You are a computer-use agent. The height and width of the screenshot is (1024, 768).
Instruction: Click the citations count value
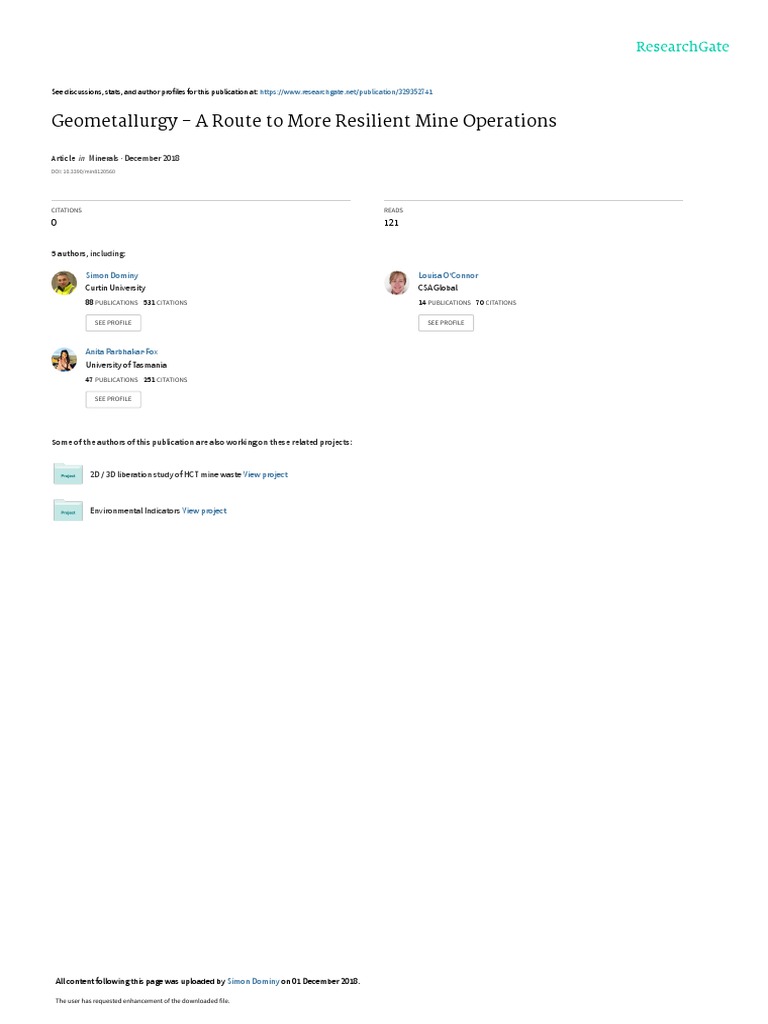pyautogui.click(x=54, y=223)
